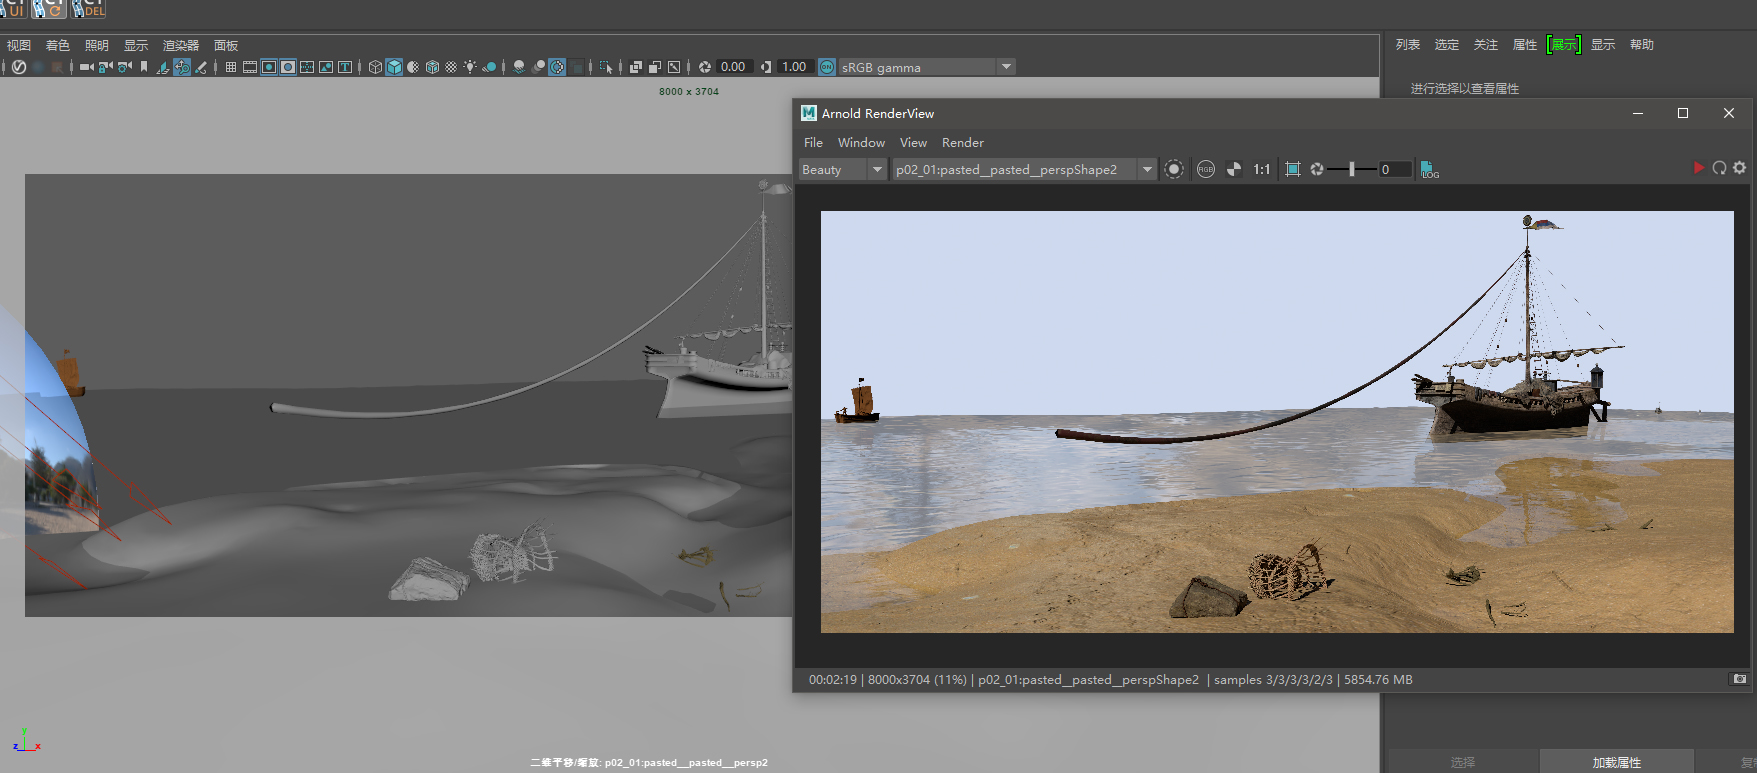Open Window menu in Arnold RenderView
The image size is (1757, 773).
click(861, 143)
